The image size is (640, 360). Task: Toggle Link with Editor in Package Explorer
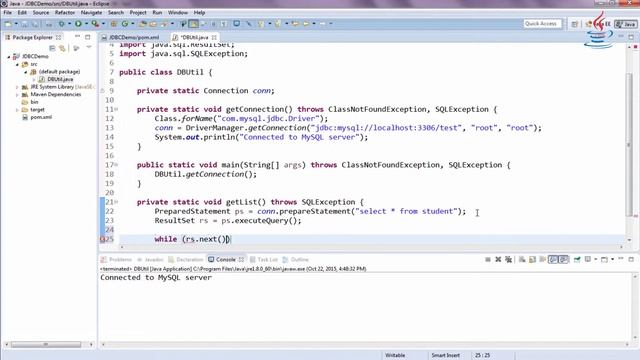coord(62,48)
